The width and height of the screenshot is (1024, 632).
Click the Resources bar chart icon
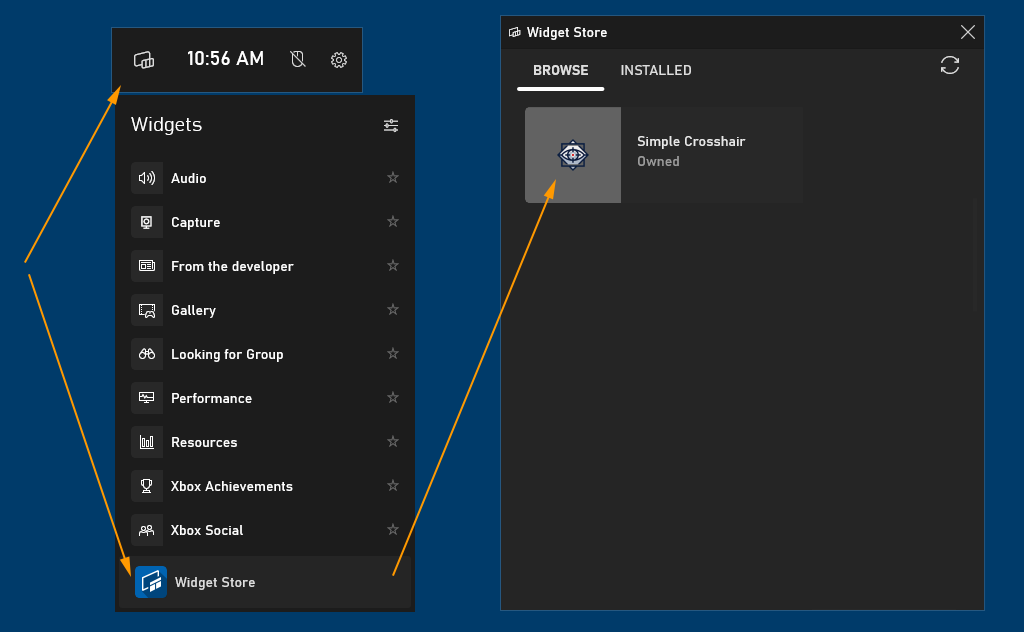147,442
